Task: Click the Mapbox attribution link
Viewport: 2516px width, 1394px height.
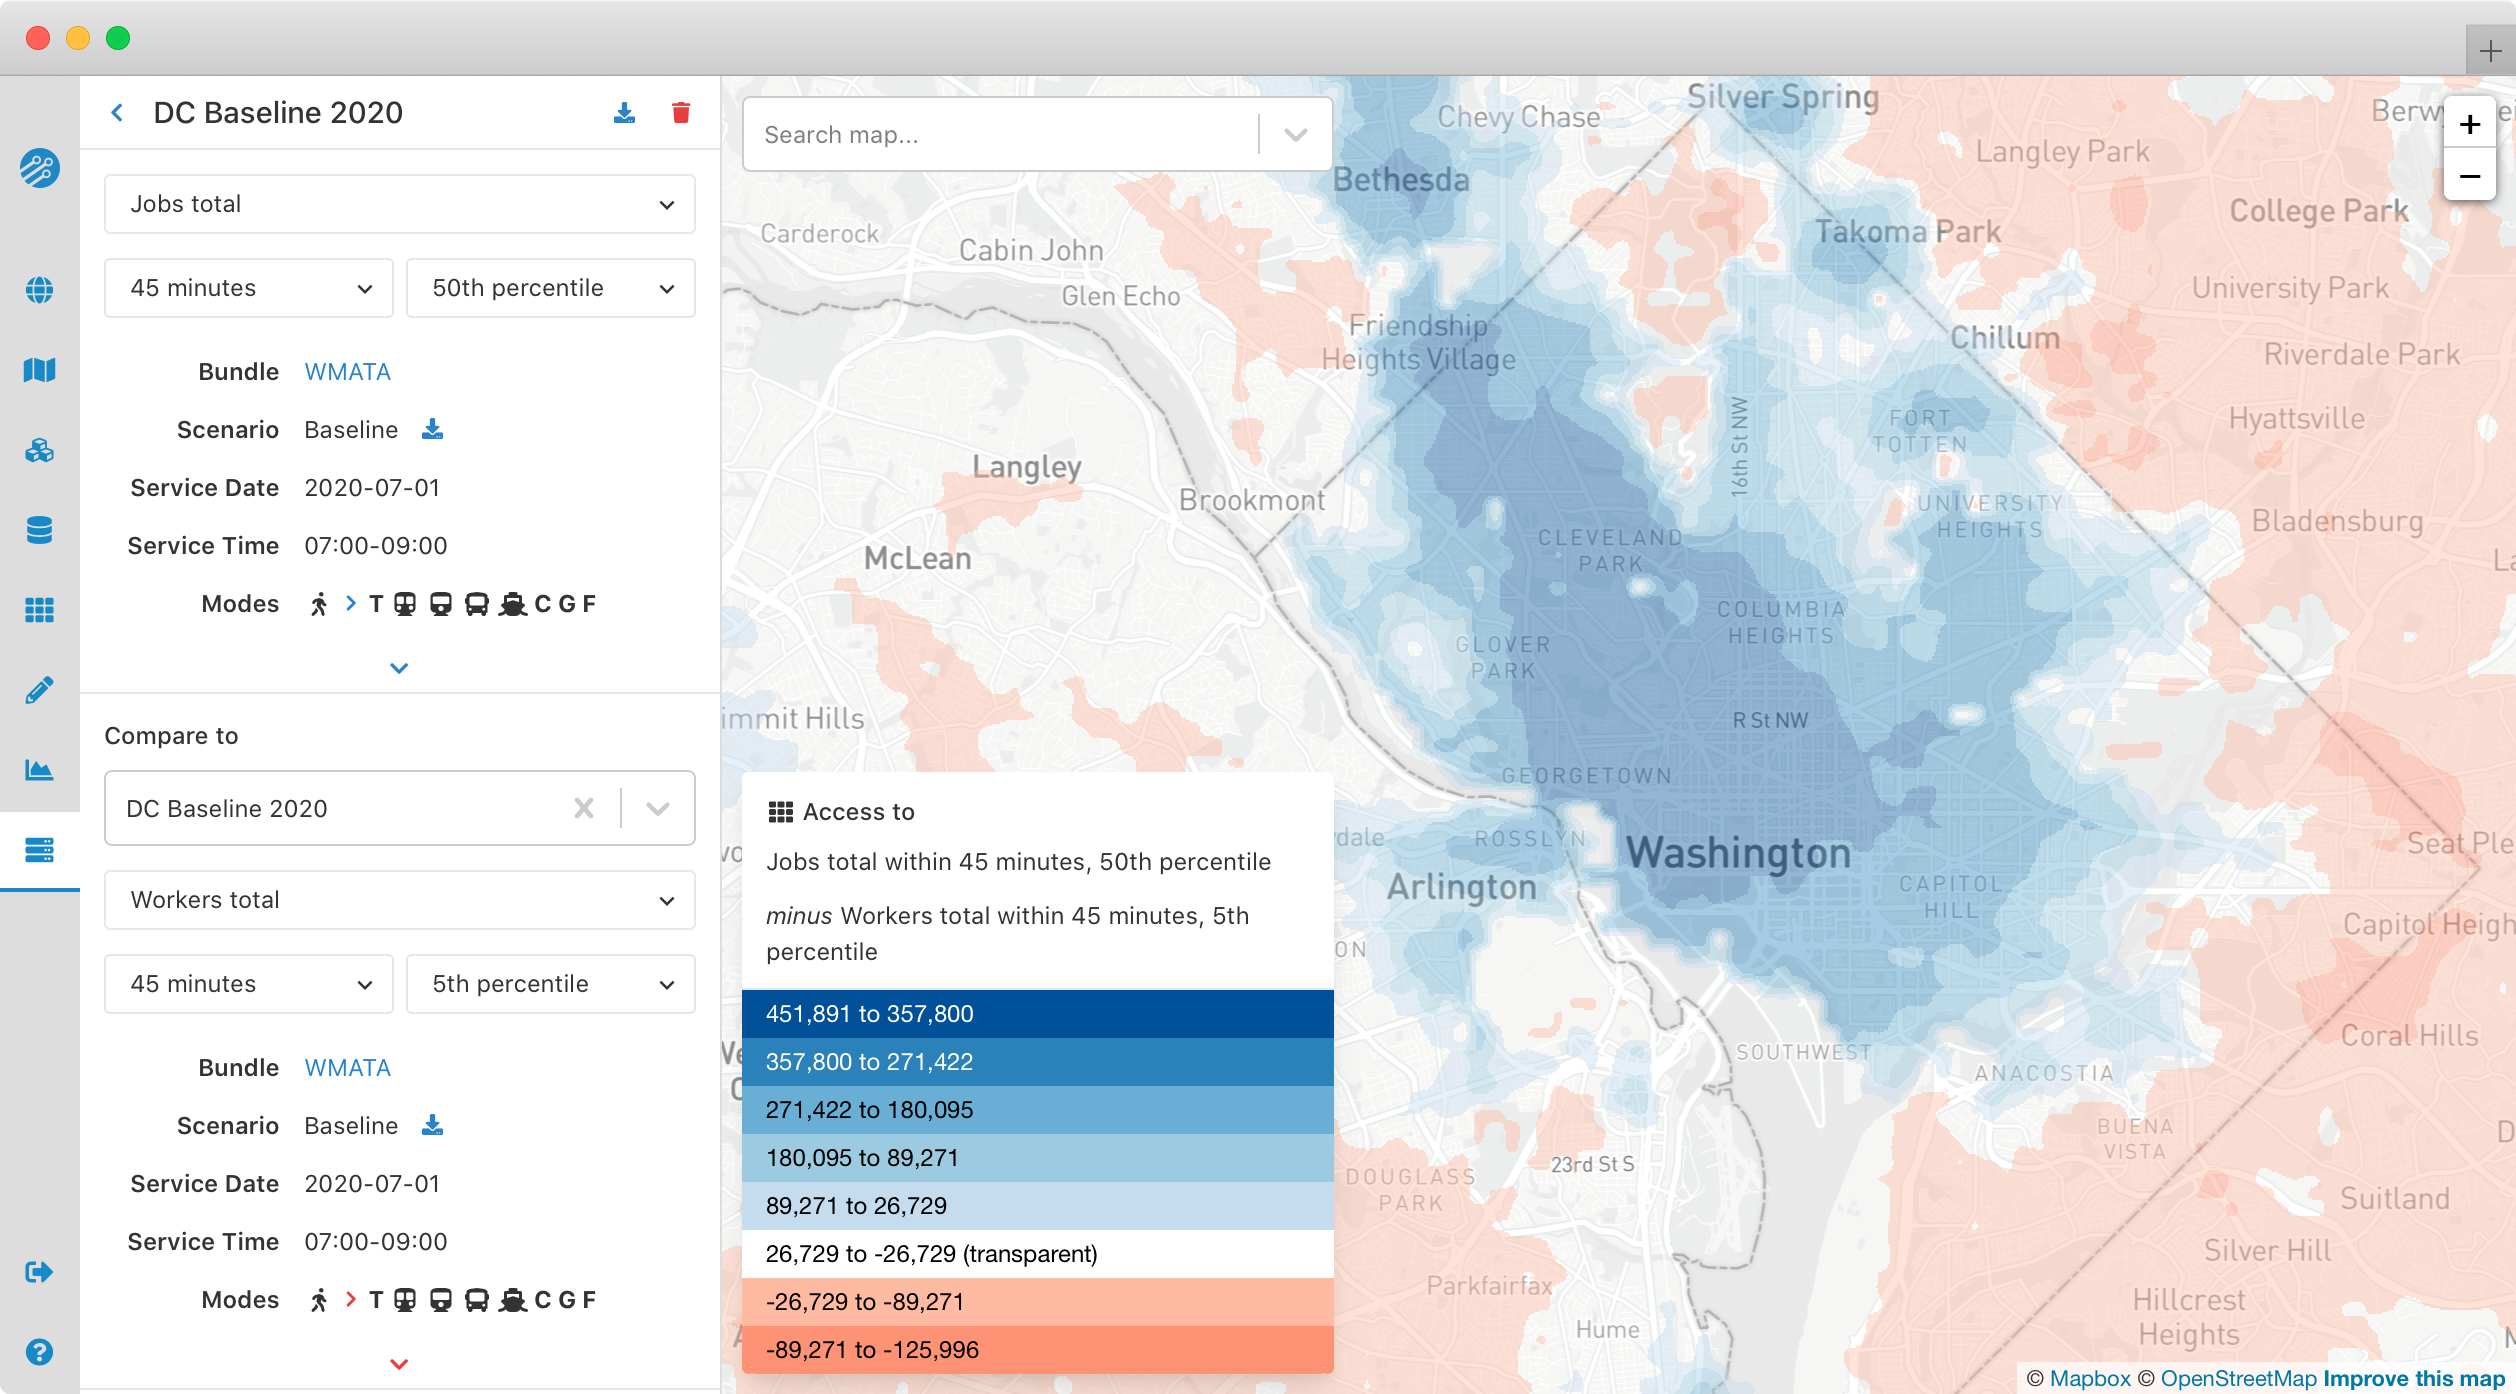Action: [x=2090, y=1378]
